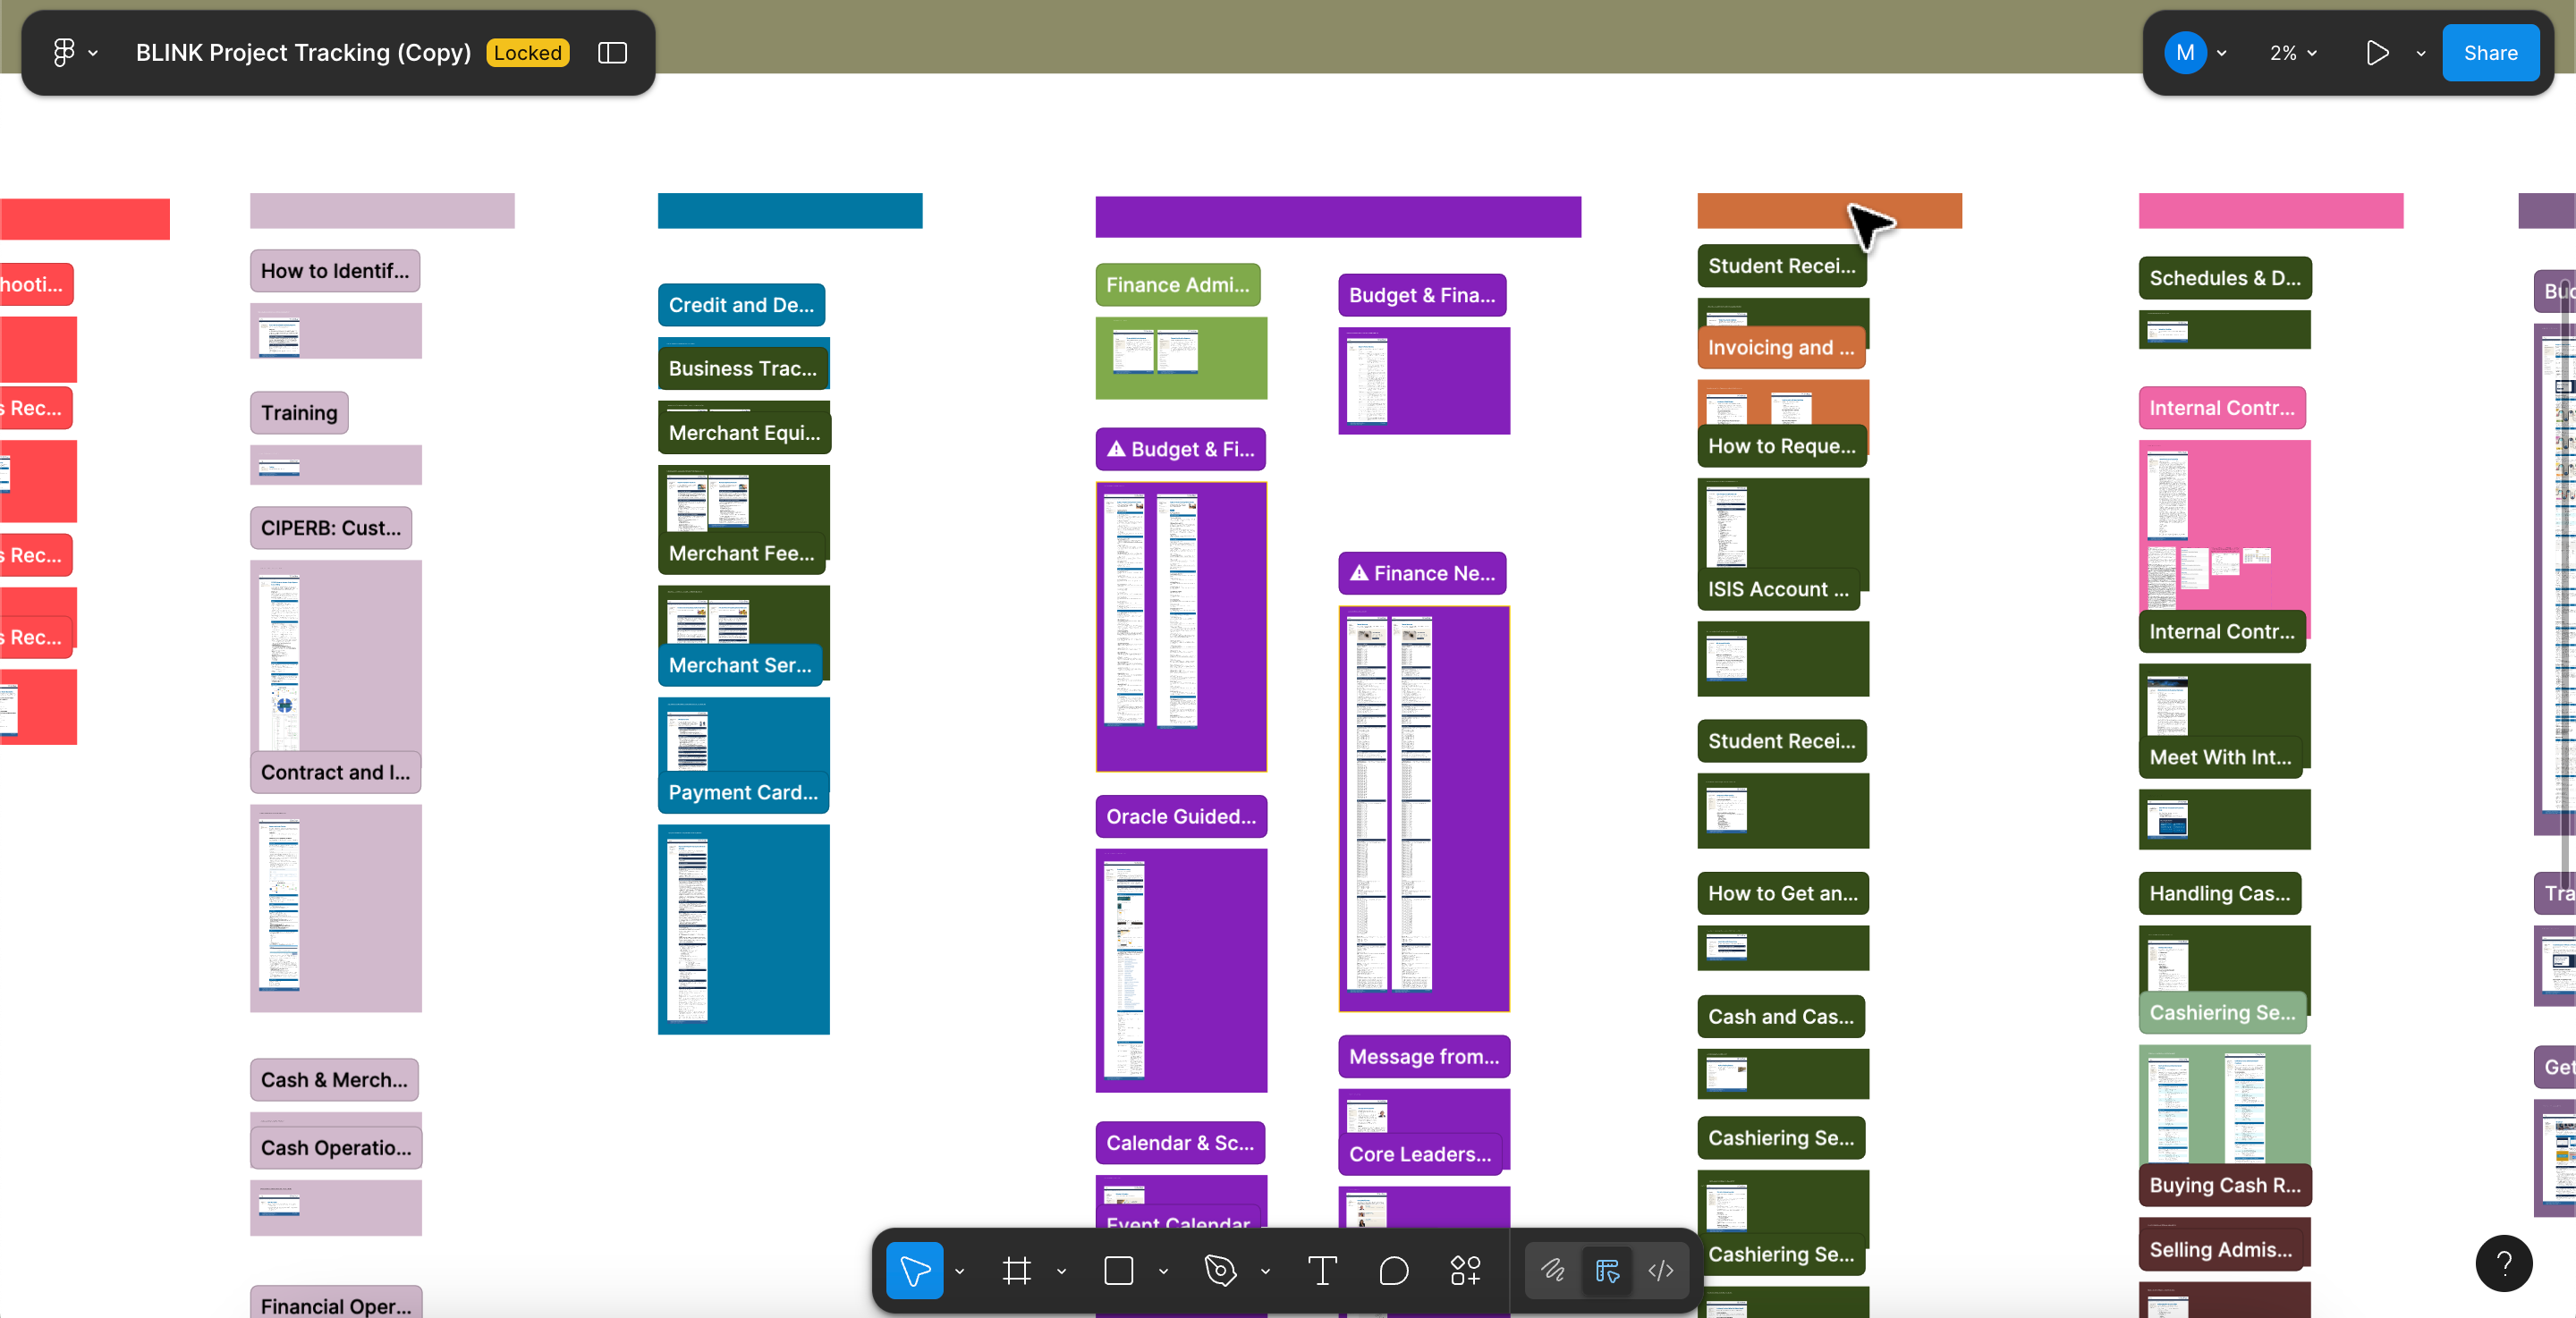
Task: Select the Pen tool
Action: [x=1220, y=1270]
